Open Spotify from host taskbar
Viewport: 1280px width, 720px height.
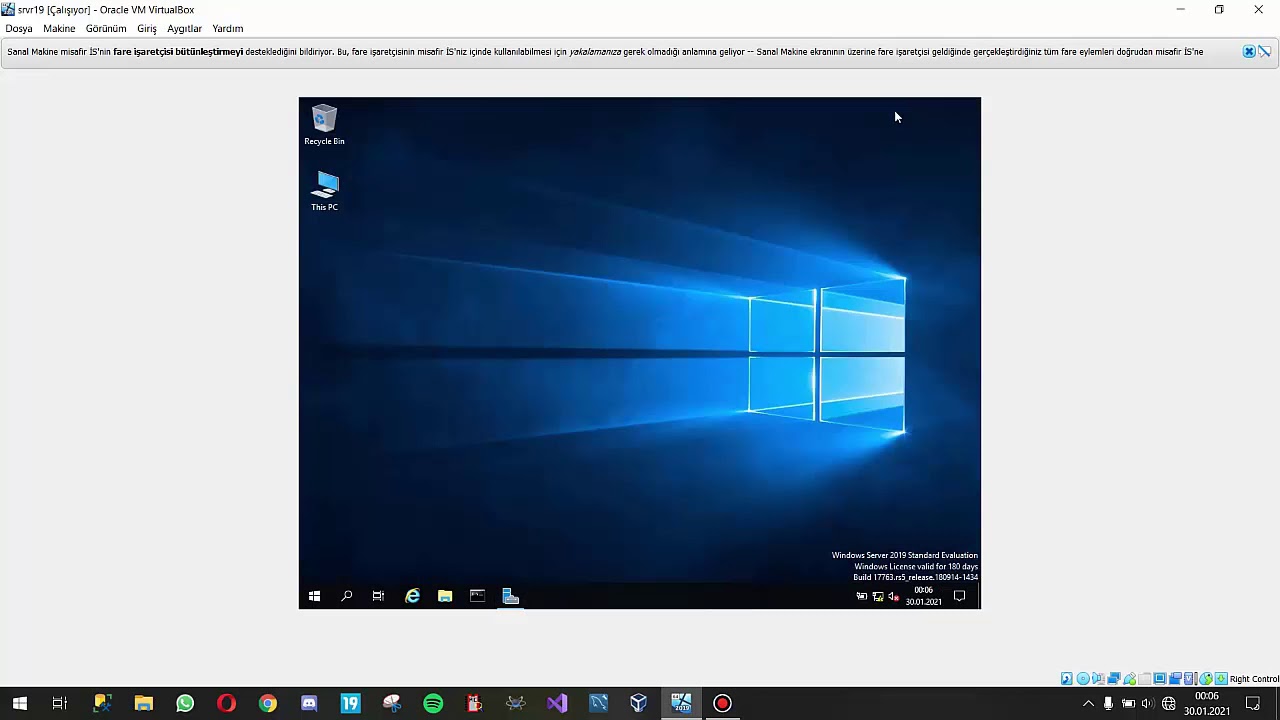click(x=433, y=704)
